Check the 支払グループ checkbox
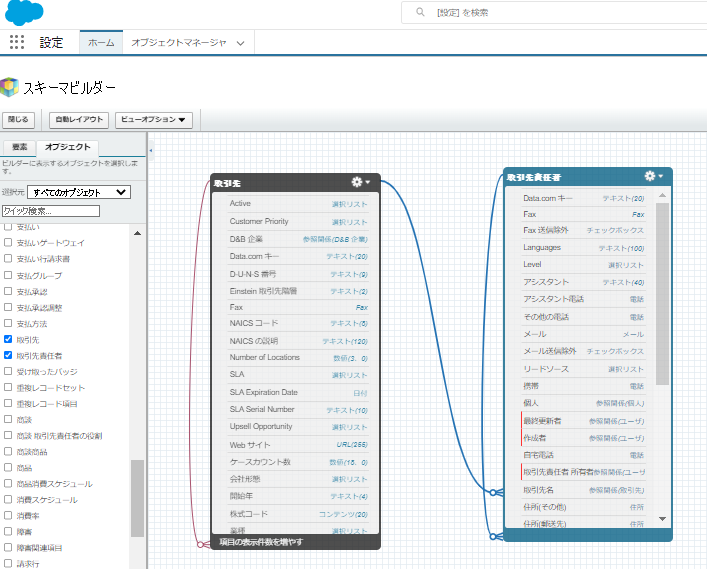The image size is (707, 569). pos(8,275)
